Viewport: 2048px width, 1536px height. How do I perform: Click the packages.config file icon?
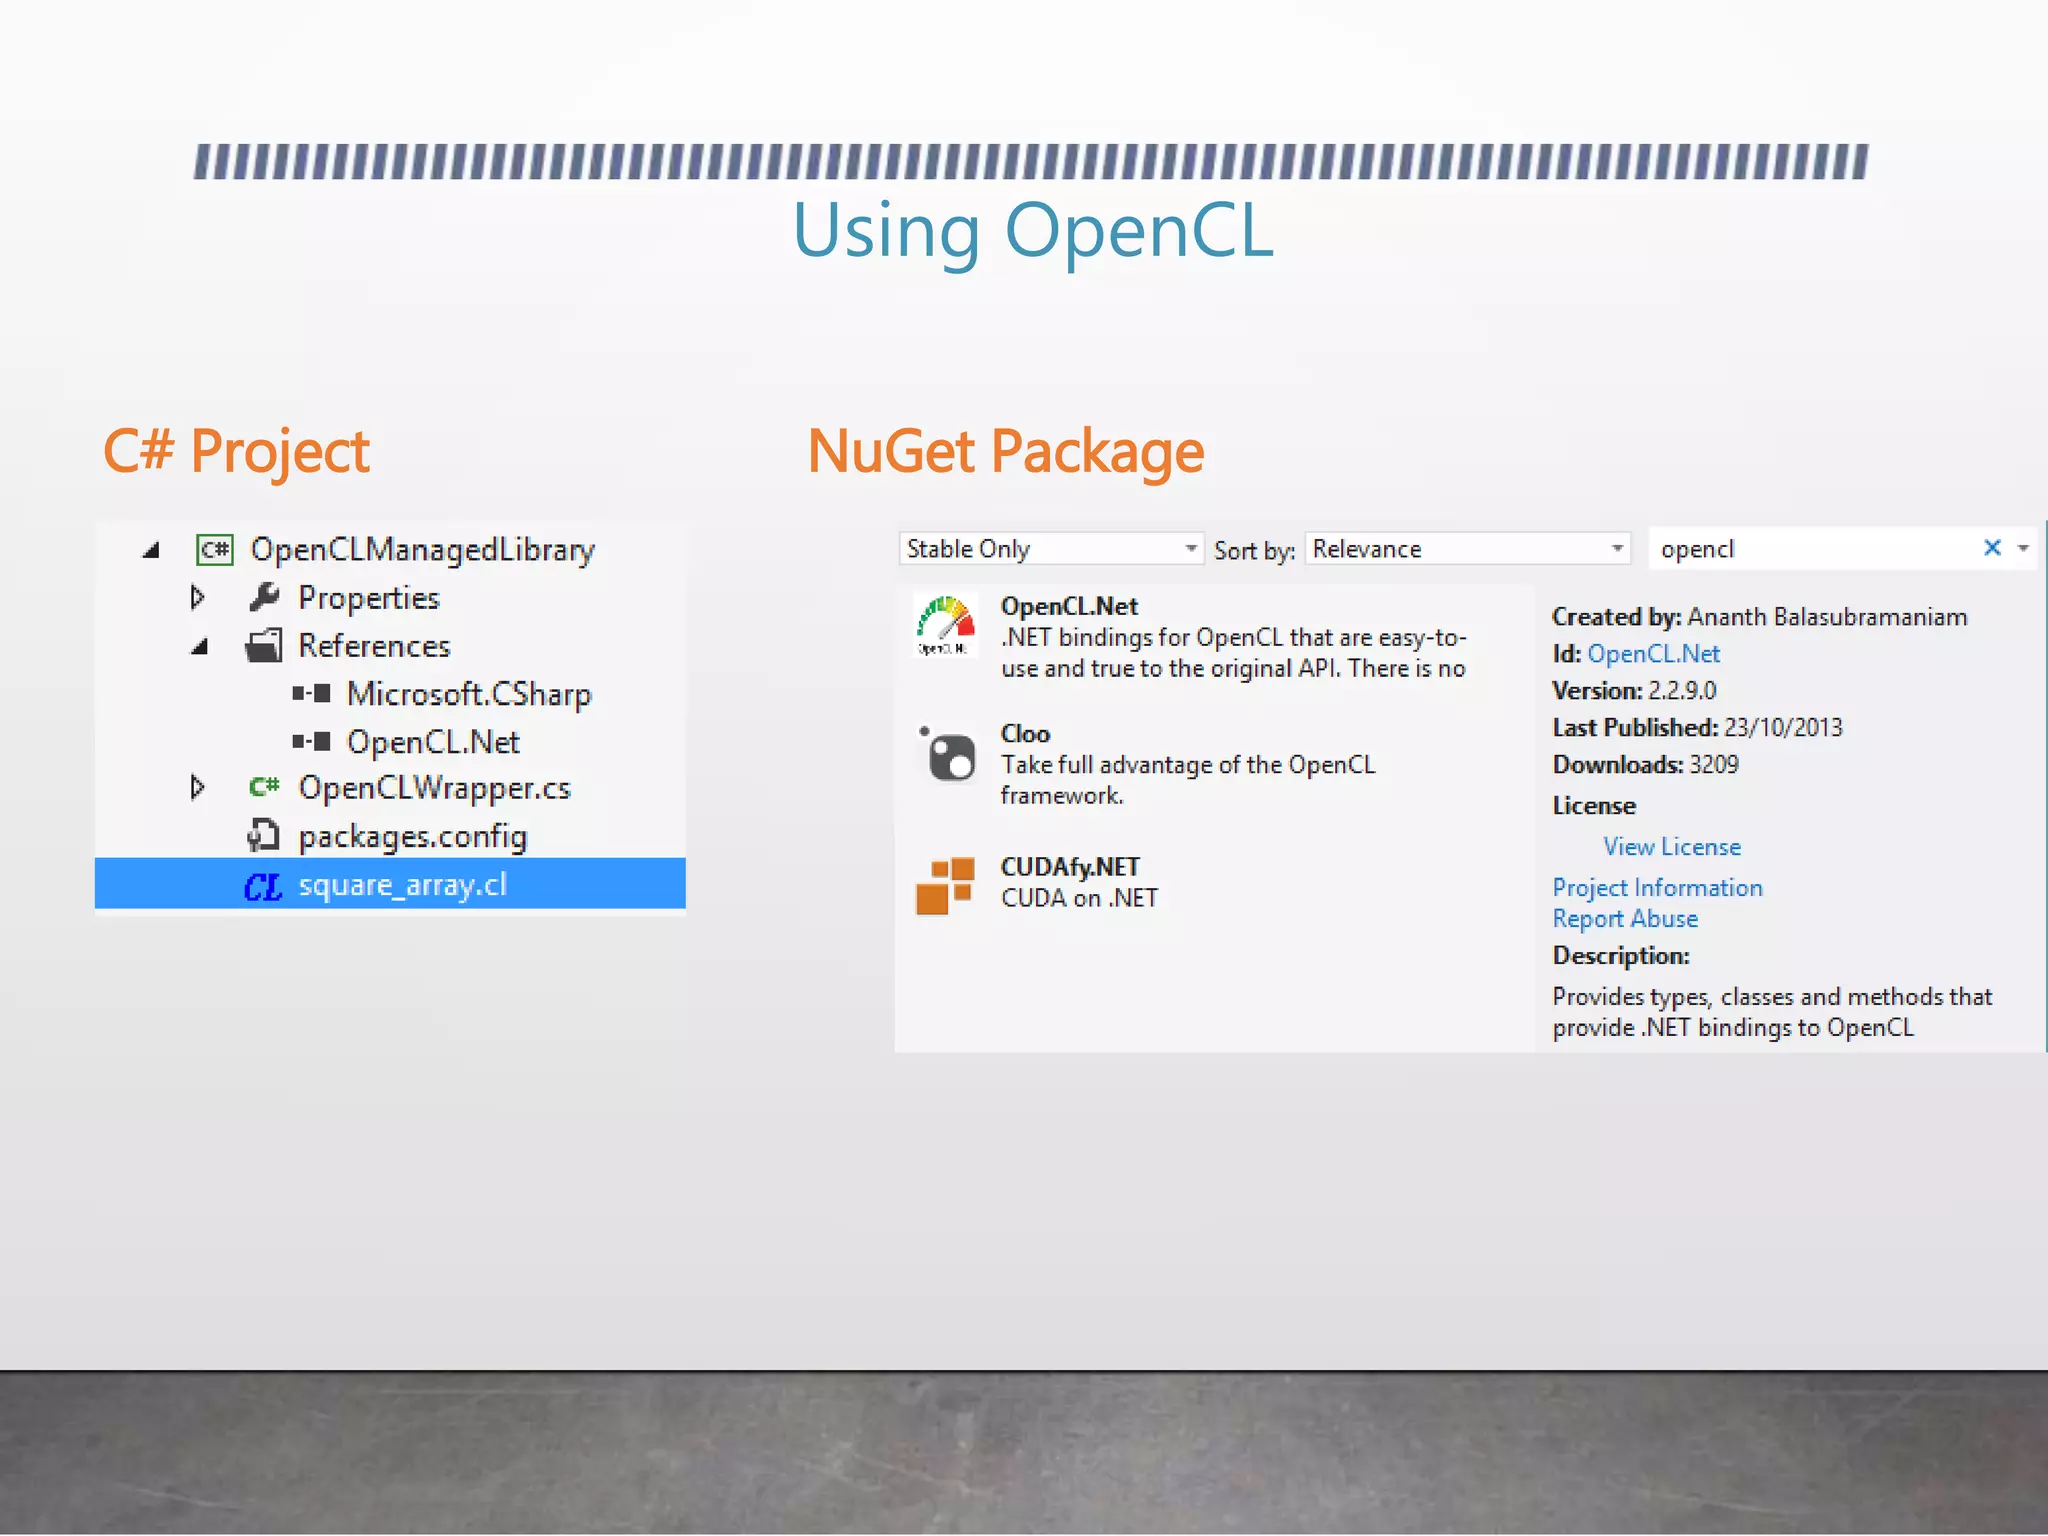coord(263,836)
